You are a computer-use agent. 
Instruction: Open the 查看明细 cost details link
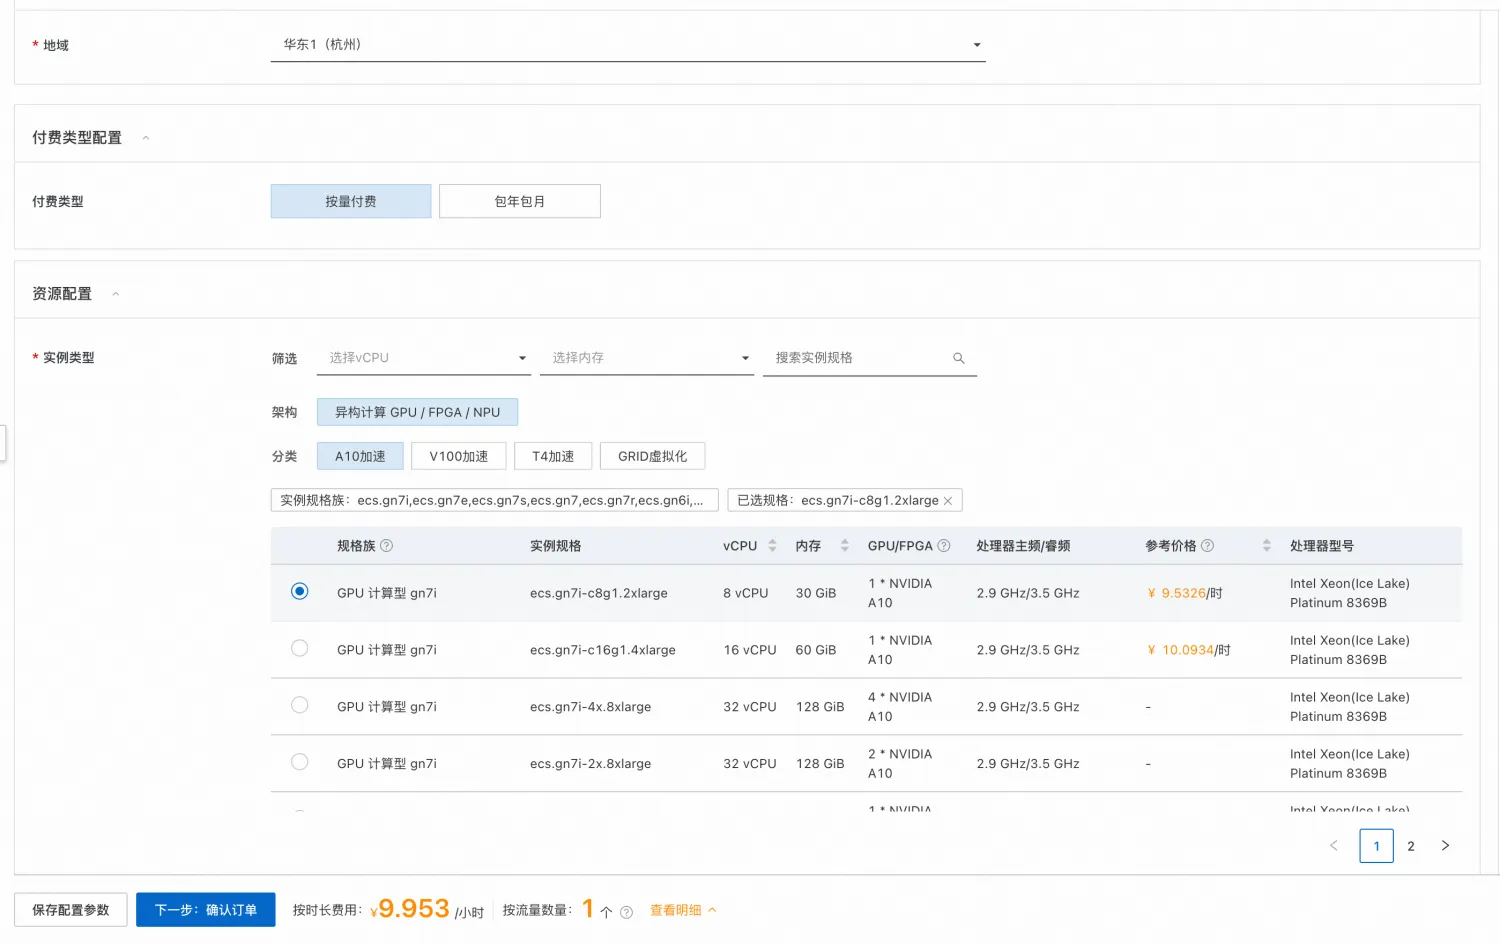click(677, 910)
